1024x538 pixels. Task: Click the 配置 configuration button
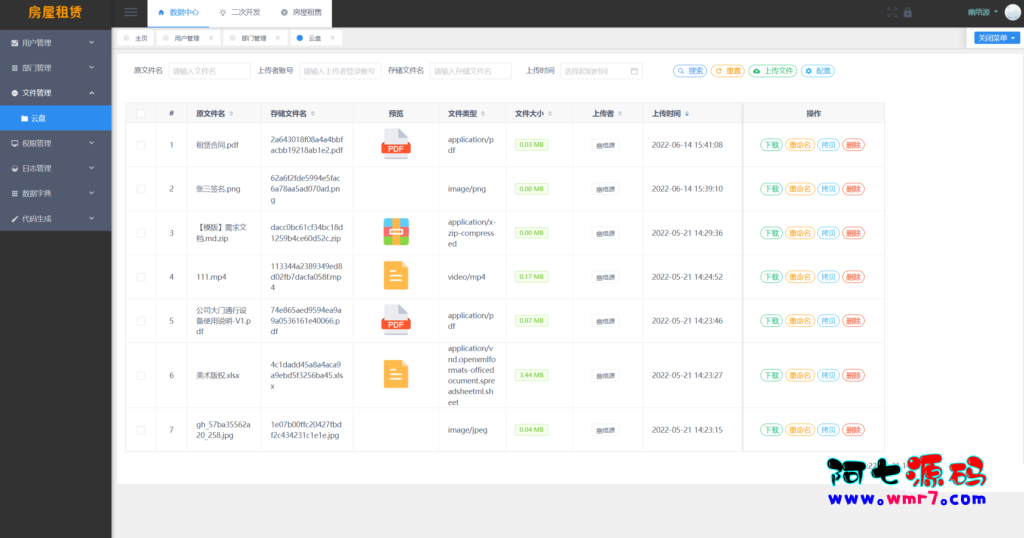(x=818, y=71)
